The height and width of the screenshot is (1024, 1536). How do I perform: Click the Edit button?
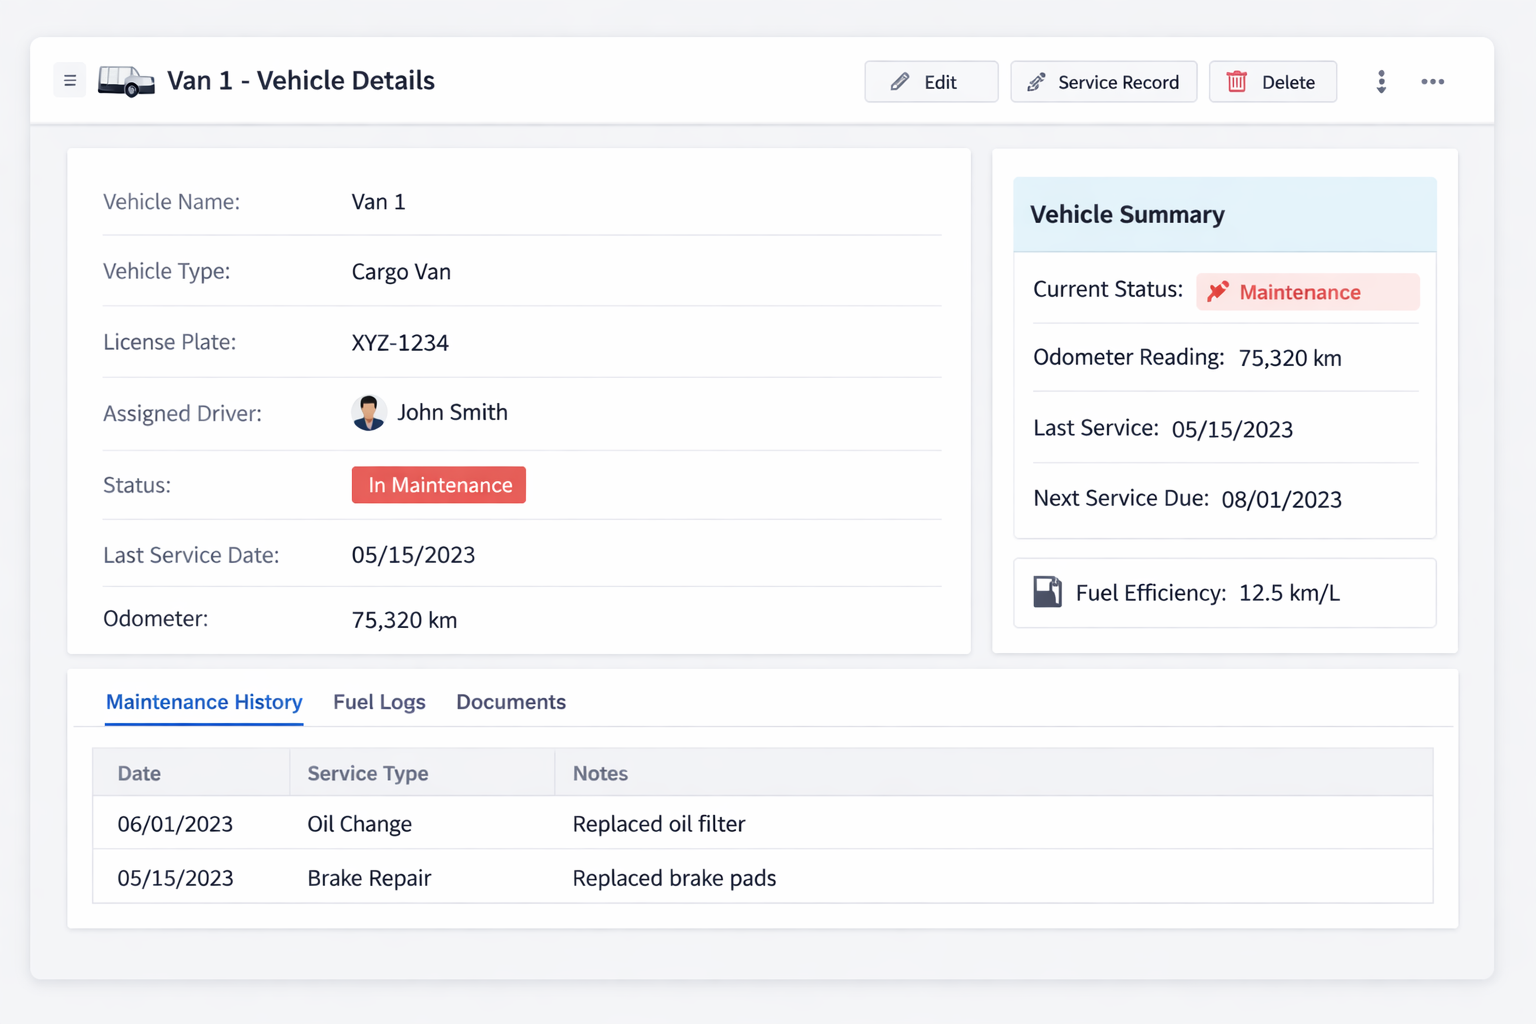coord(931,81)
